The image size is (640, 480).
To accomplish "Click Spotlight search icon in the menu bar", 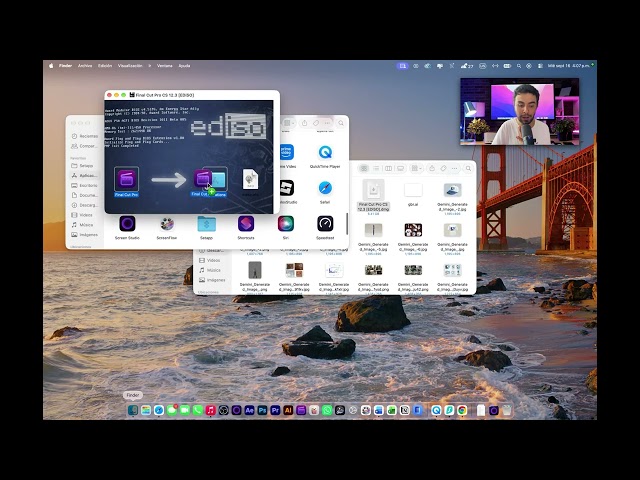I will [519, 66].
